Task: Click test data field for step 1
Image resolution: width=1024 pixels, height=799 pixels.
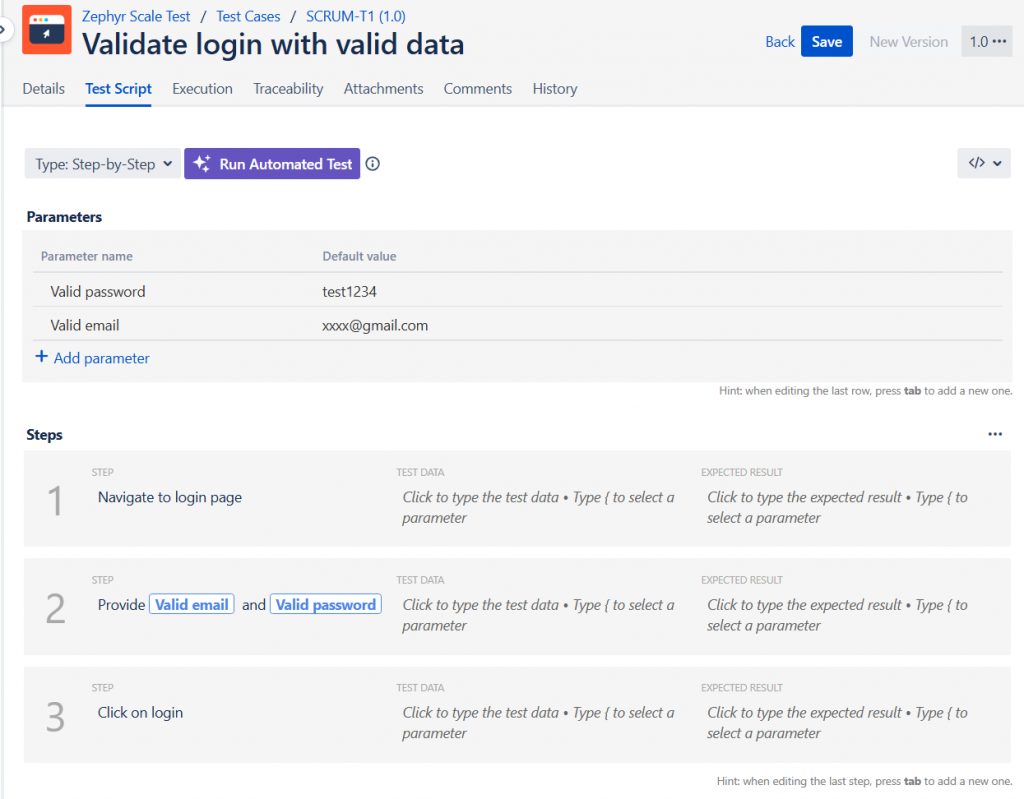Action: tap(538, 507)
